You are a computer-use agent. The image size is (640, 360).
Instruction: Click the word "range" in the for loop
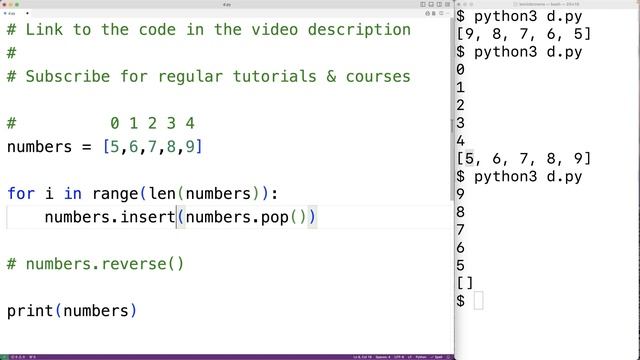tap(116, 193)
